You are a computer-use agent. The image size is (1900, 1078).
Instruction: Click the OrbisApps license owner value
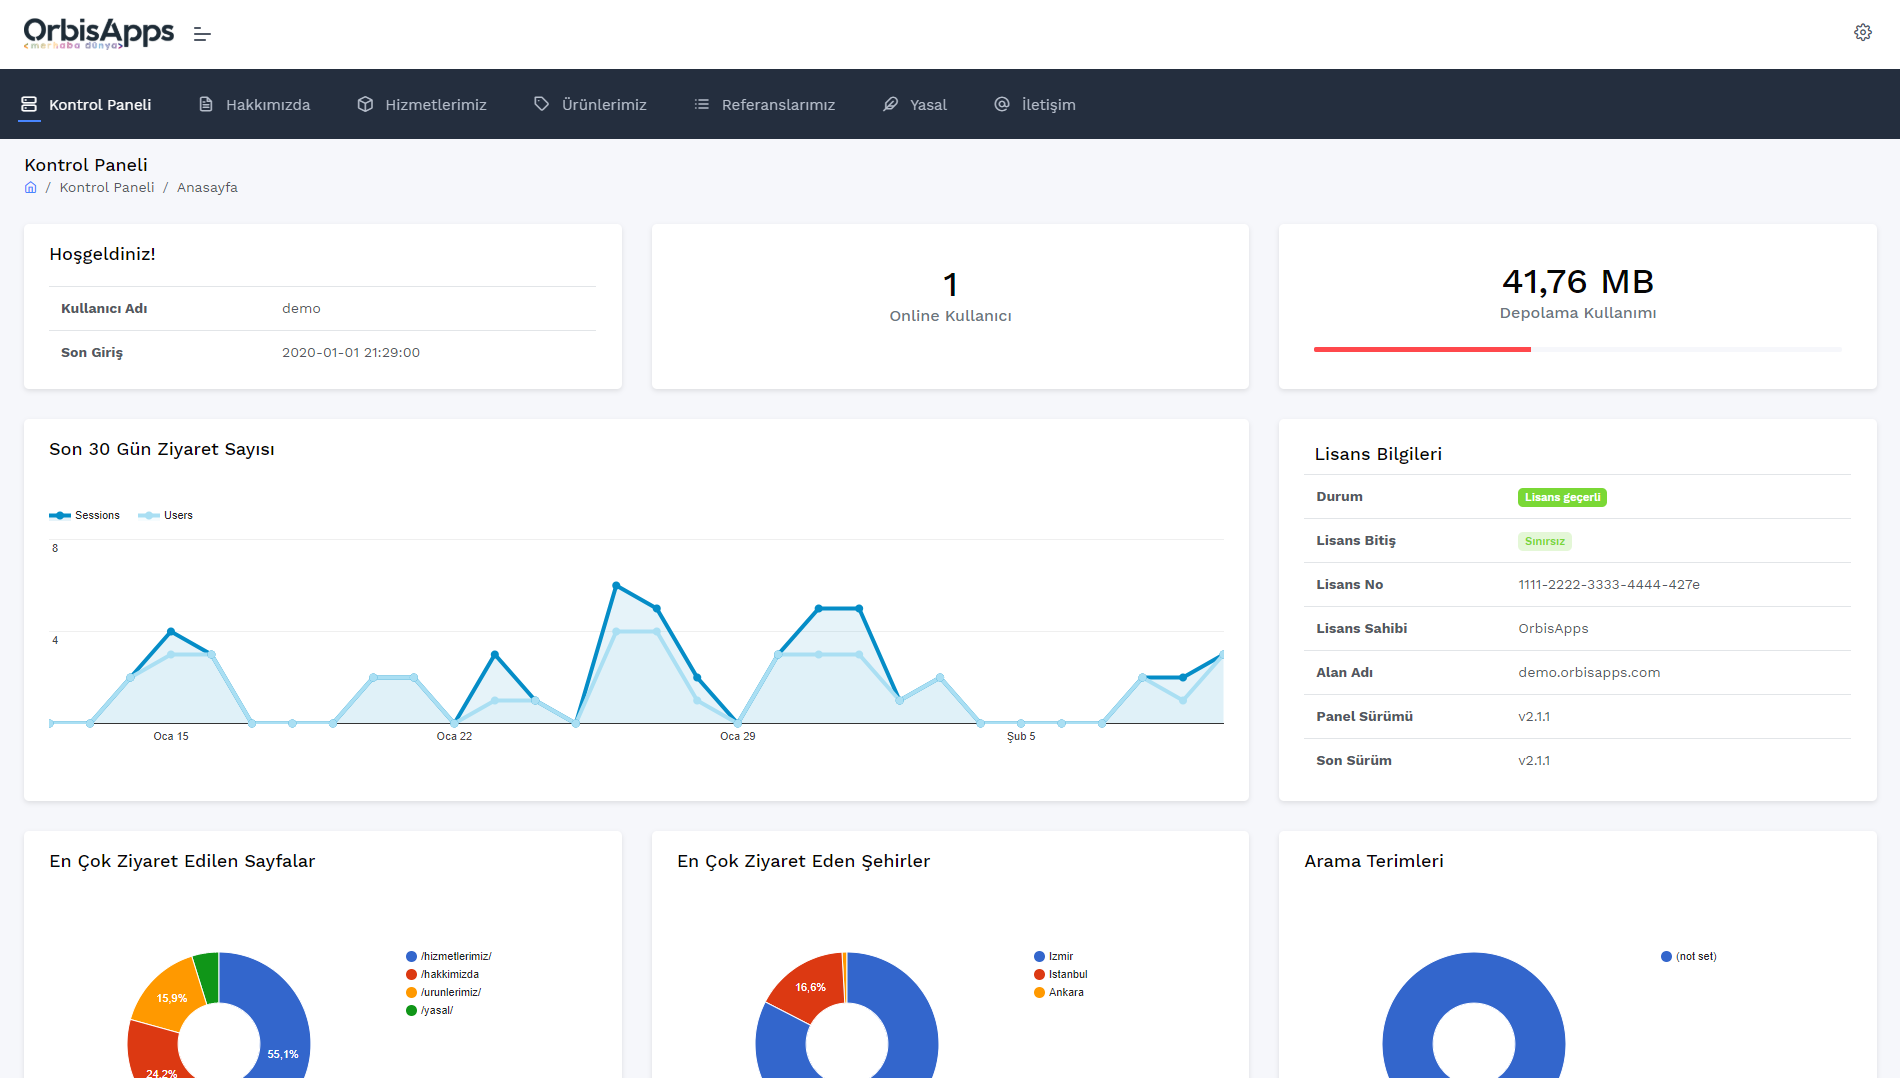click(x=1553, y=628)
